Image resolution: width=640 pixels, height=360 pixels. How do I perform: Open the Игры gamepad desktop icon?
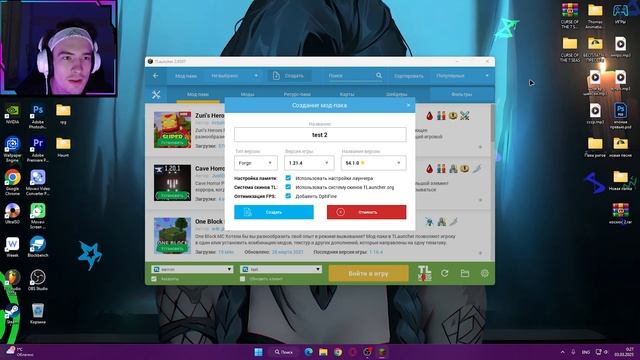click(x=620, y=13)
